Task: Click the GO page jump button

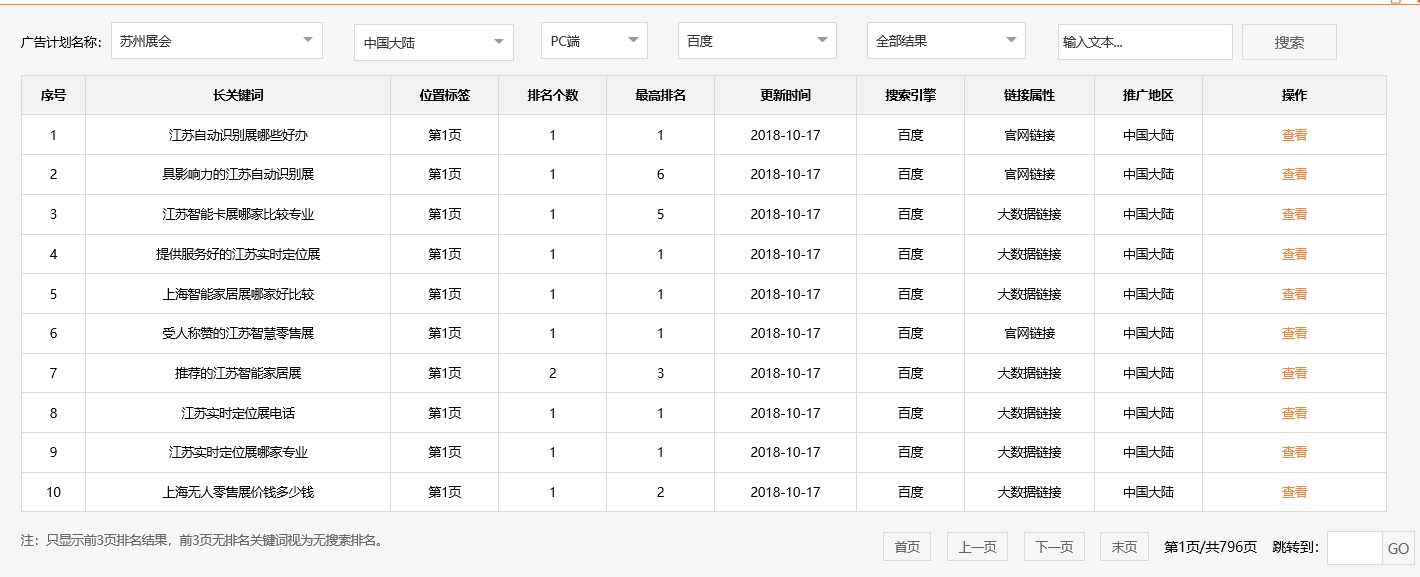Action: (x=1398, y=548)
